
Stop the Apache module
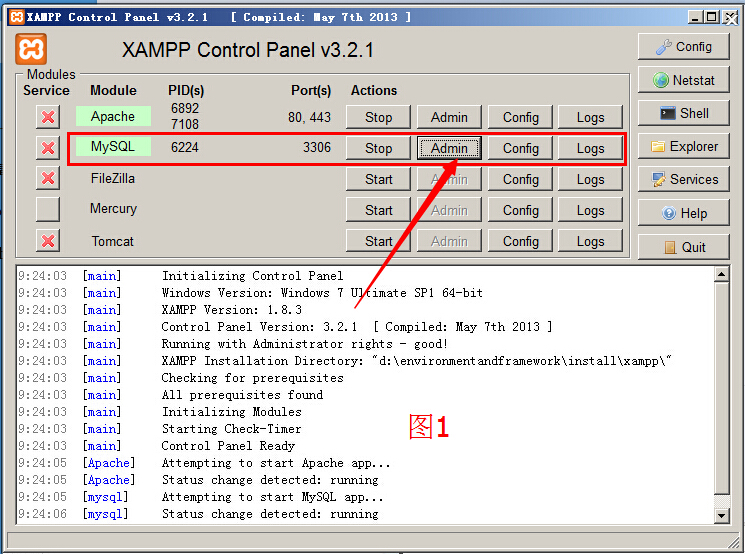[x=378, y=117]
